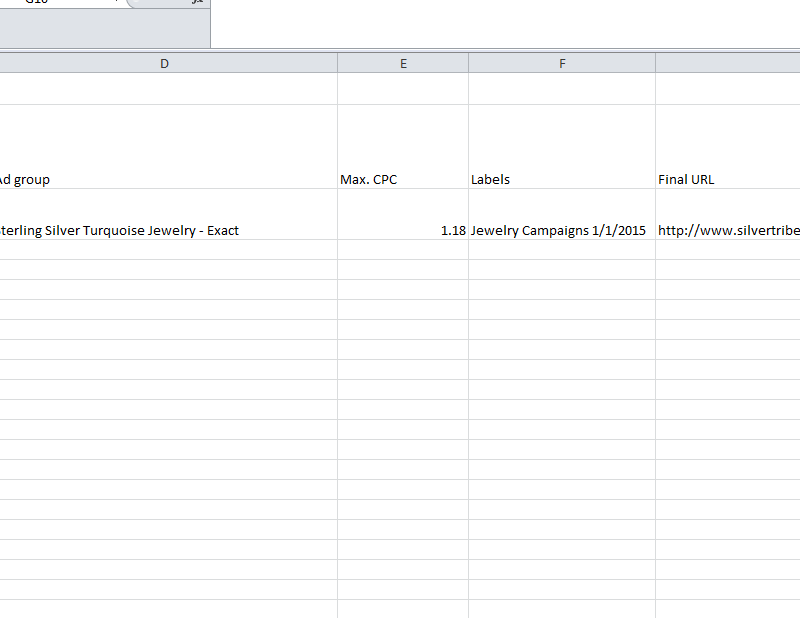Select column D header
The width and height of the screenshot is (800, 618).
click(164, 62)
